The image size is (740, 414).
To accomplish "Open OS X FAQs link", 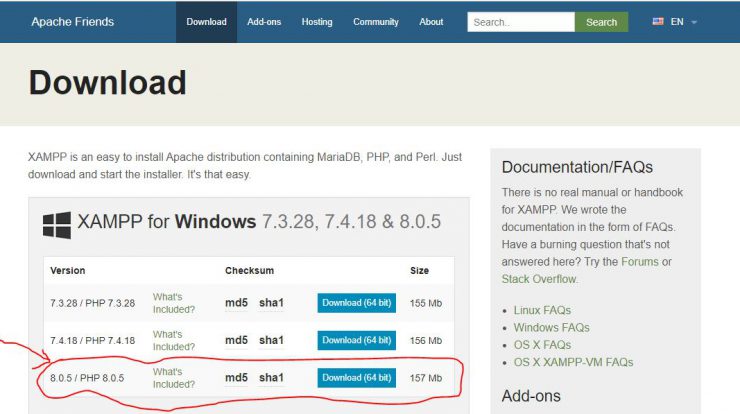I will click(x=542, y=345).
